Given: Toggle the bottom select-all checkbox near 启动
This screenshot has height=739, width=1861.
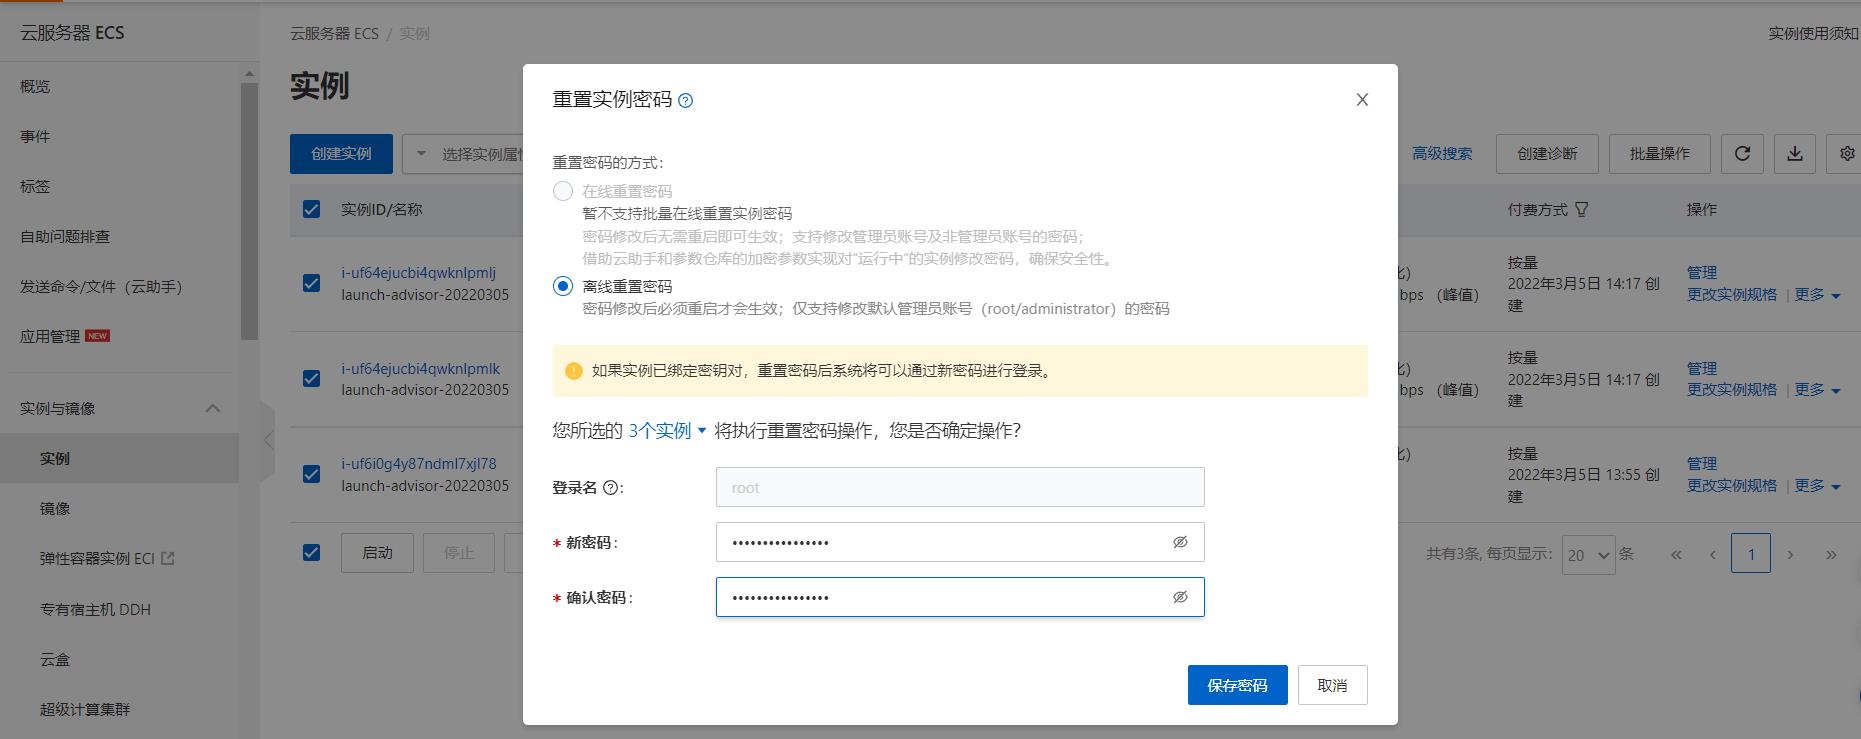Looking at the screenshot, I should (312, 552).
